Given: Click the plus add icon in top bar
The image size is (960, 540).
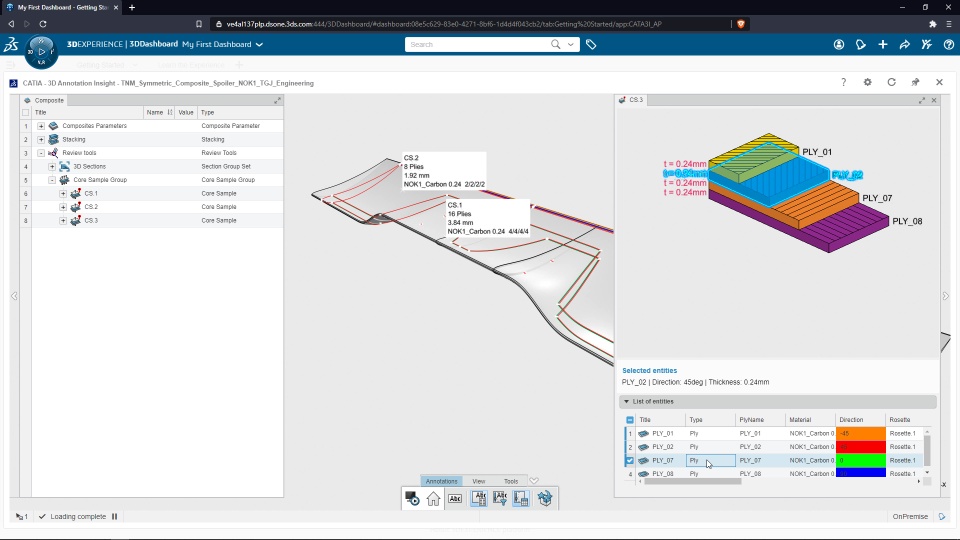Looking at the screenshot, I should [x=883, y=44].
